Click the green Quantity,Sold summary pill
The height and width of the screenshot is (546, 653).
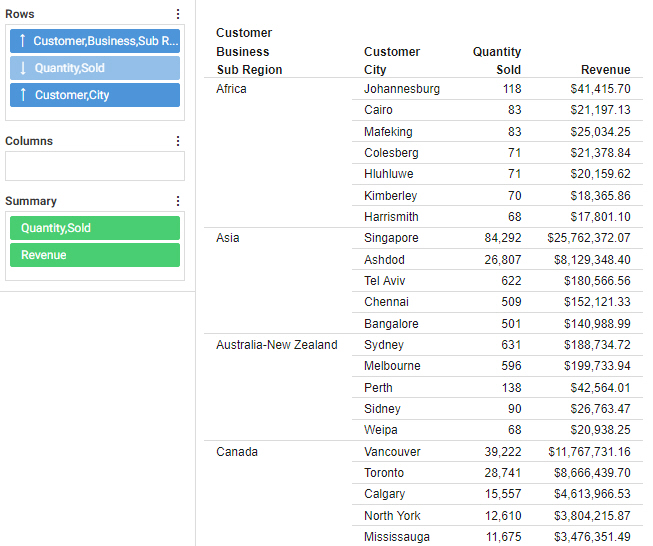coord(95,228)
